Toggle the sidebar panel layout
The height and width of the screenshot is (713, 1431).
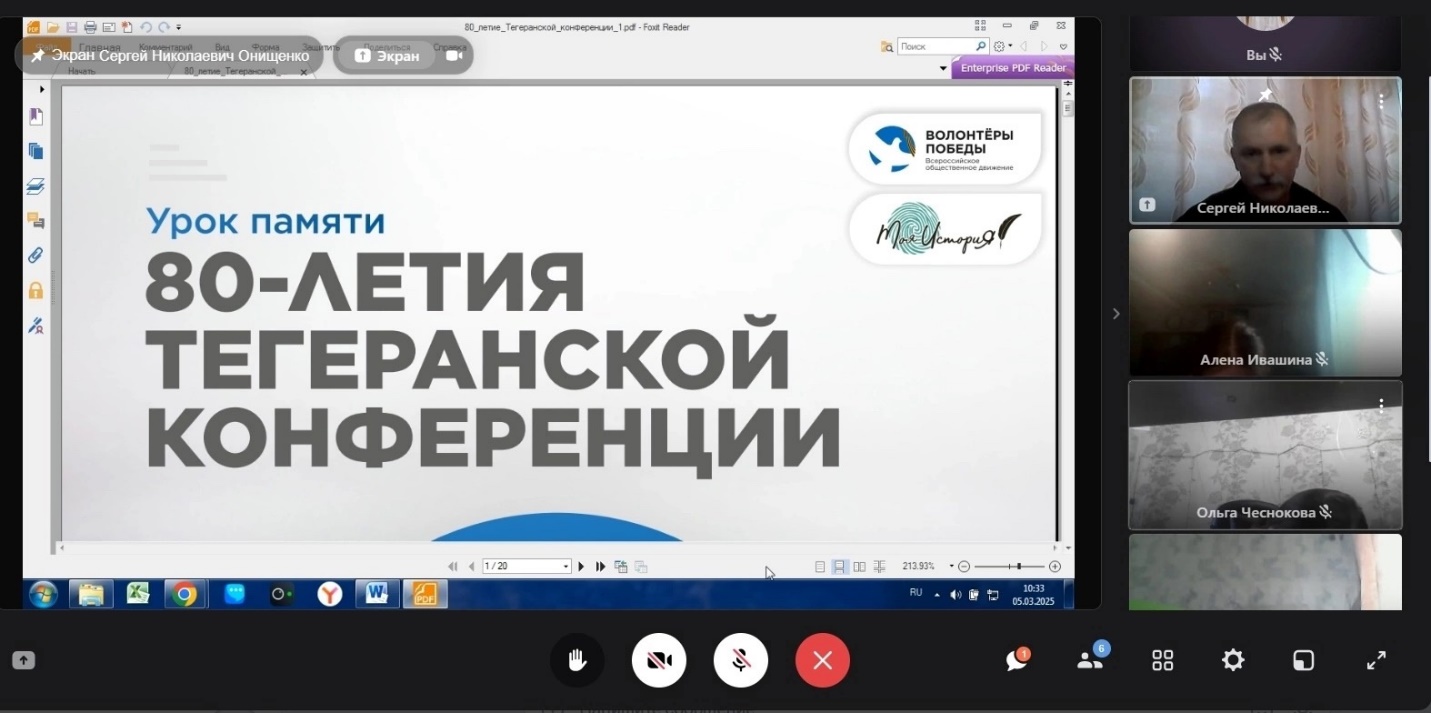pos(1304,660)
